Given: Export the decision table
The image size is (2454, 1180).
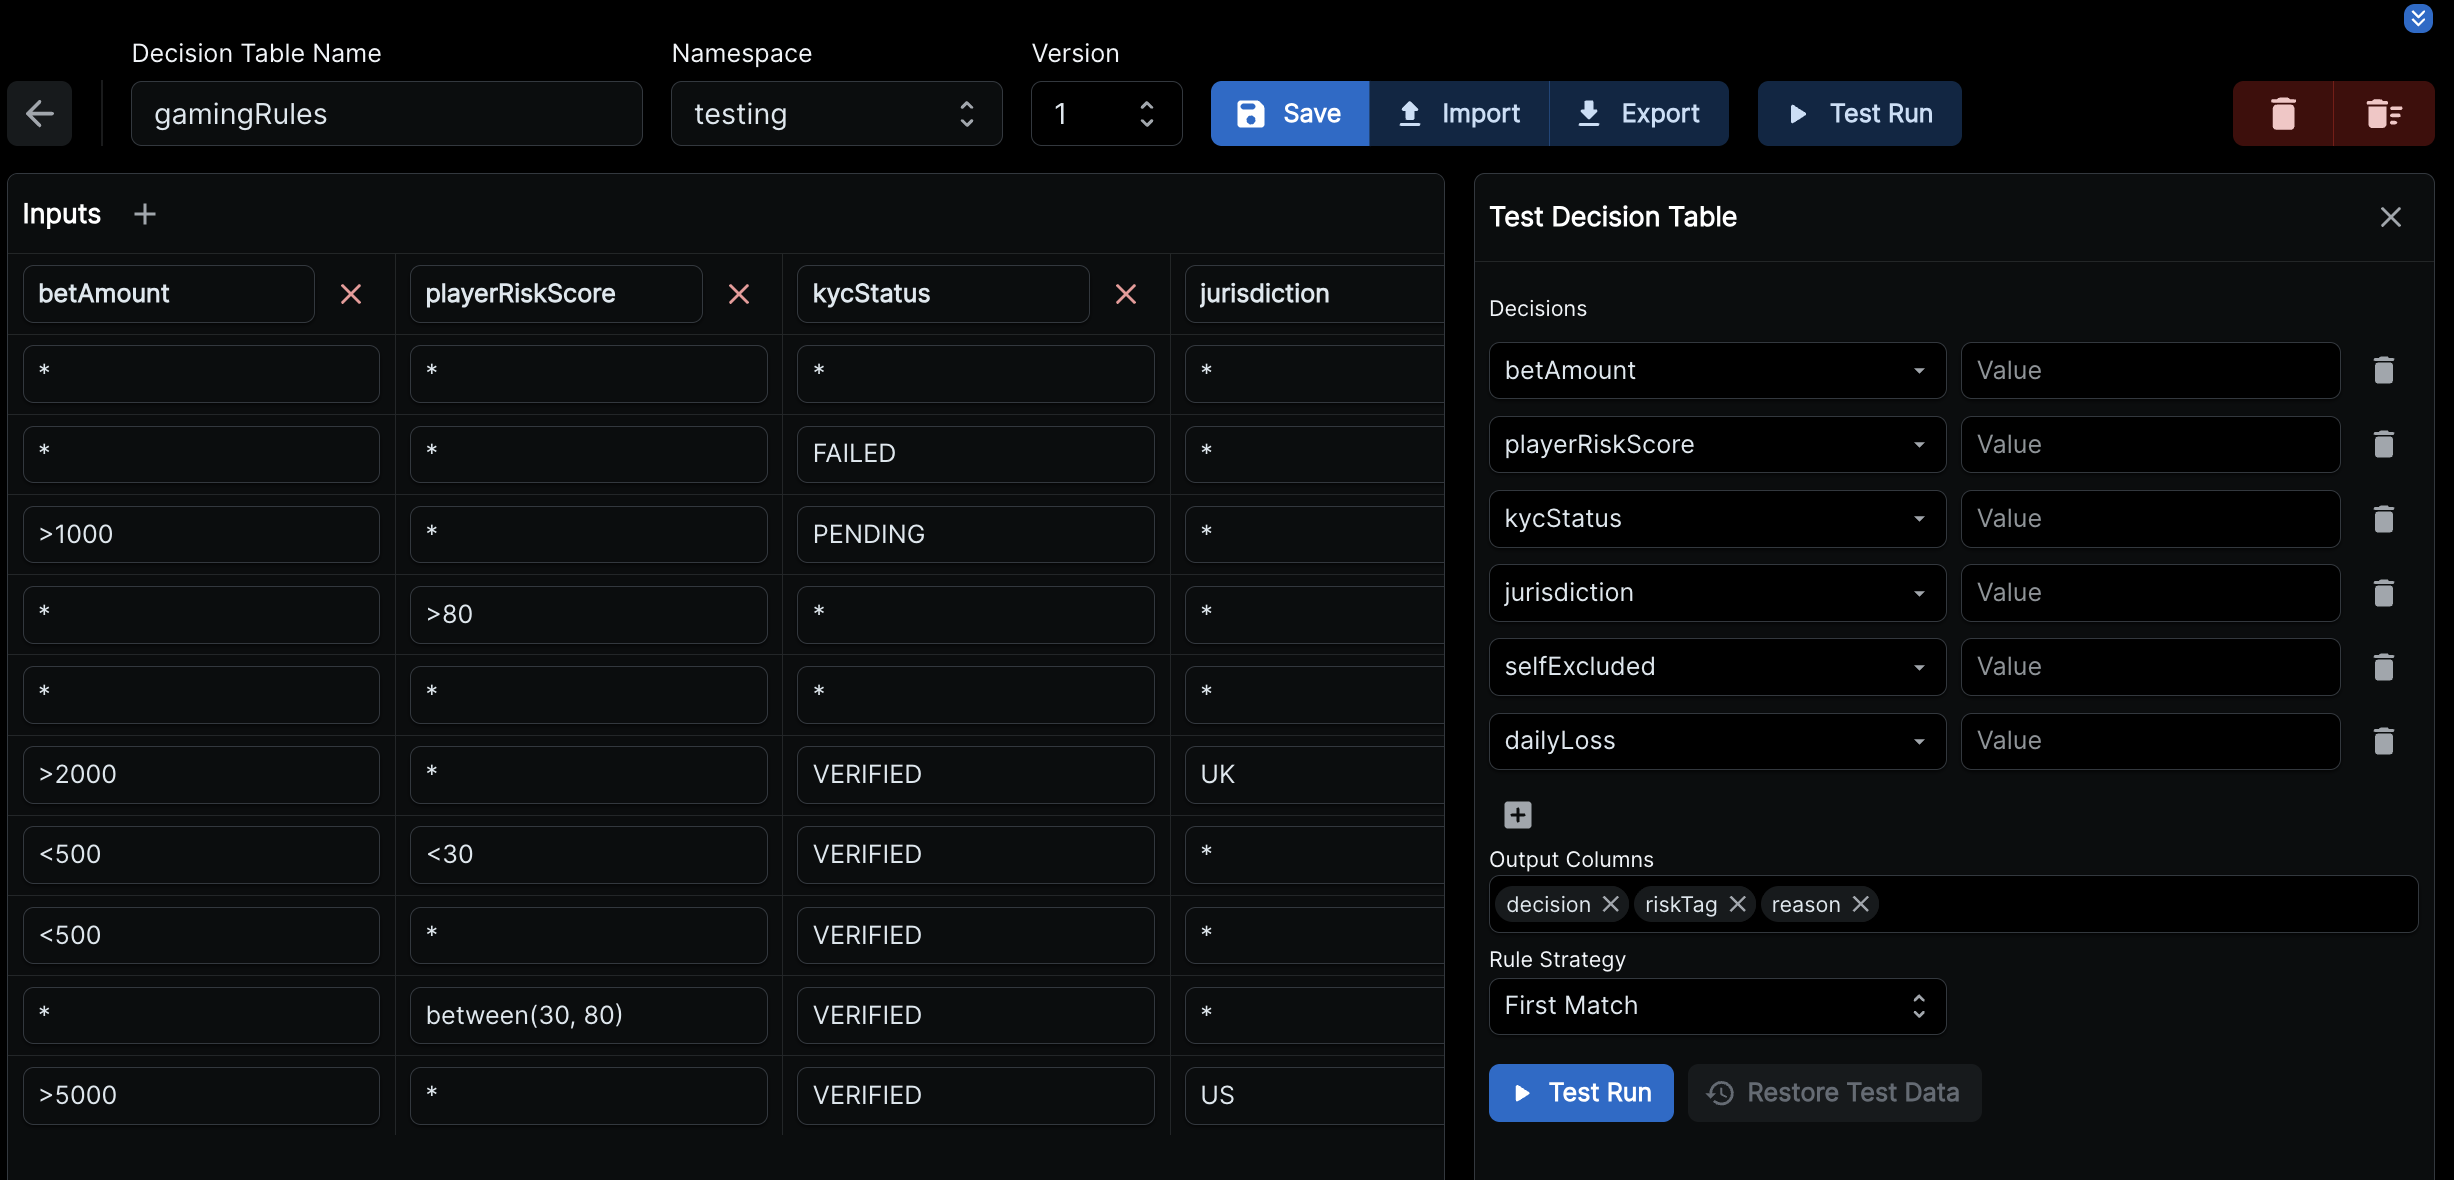Looking at the screenshot, I should click(x=1639, y=114).
